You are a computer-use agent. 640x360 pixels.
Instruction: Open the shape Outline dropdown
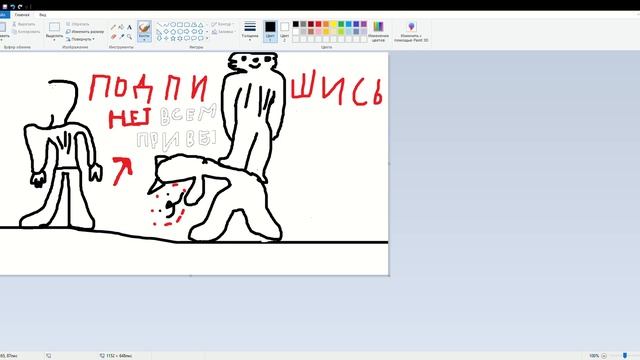tap(223, 24)
